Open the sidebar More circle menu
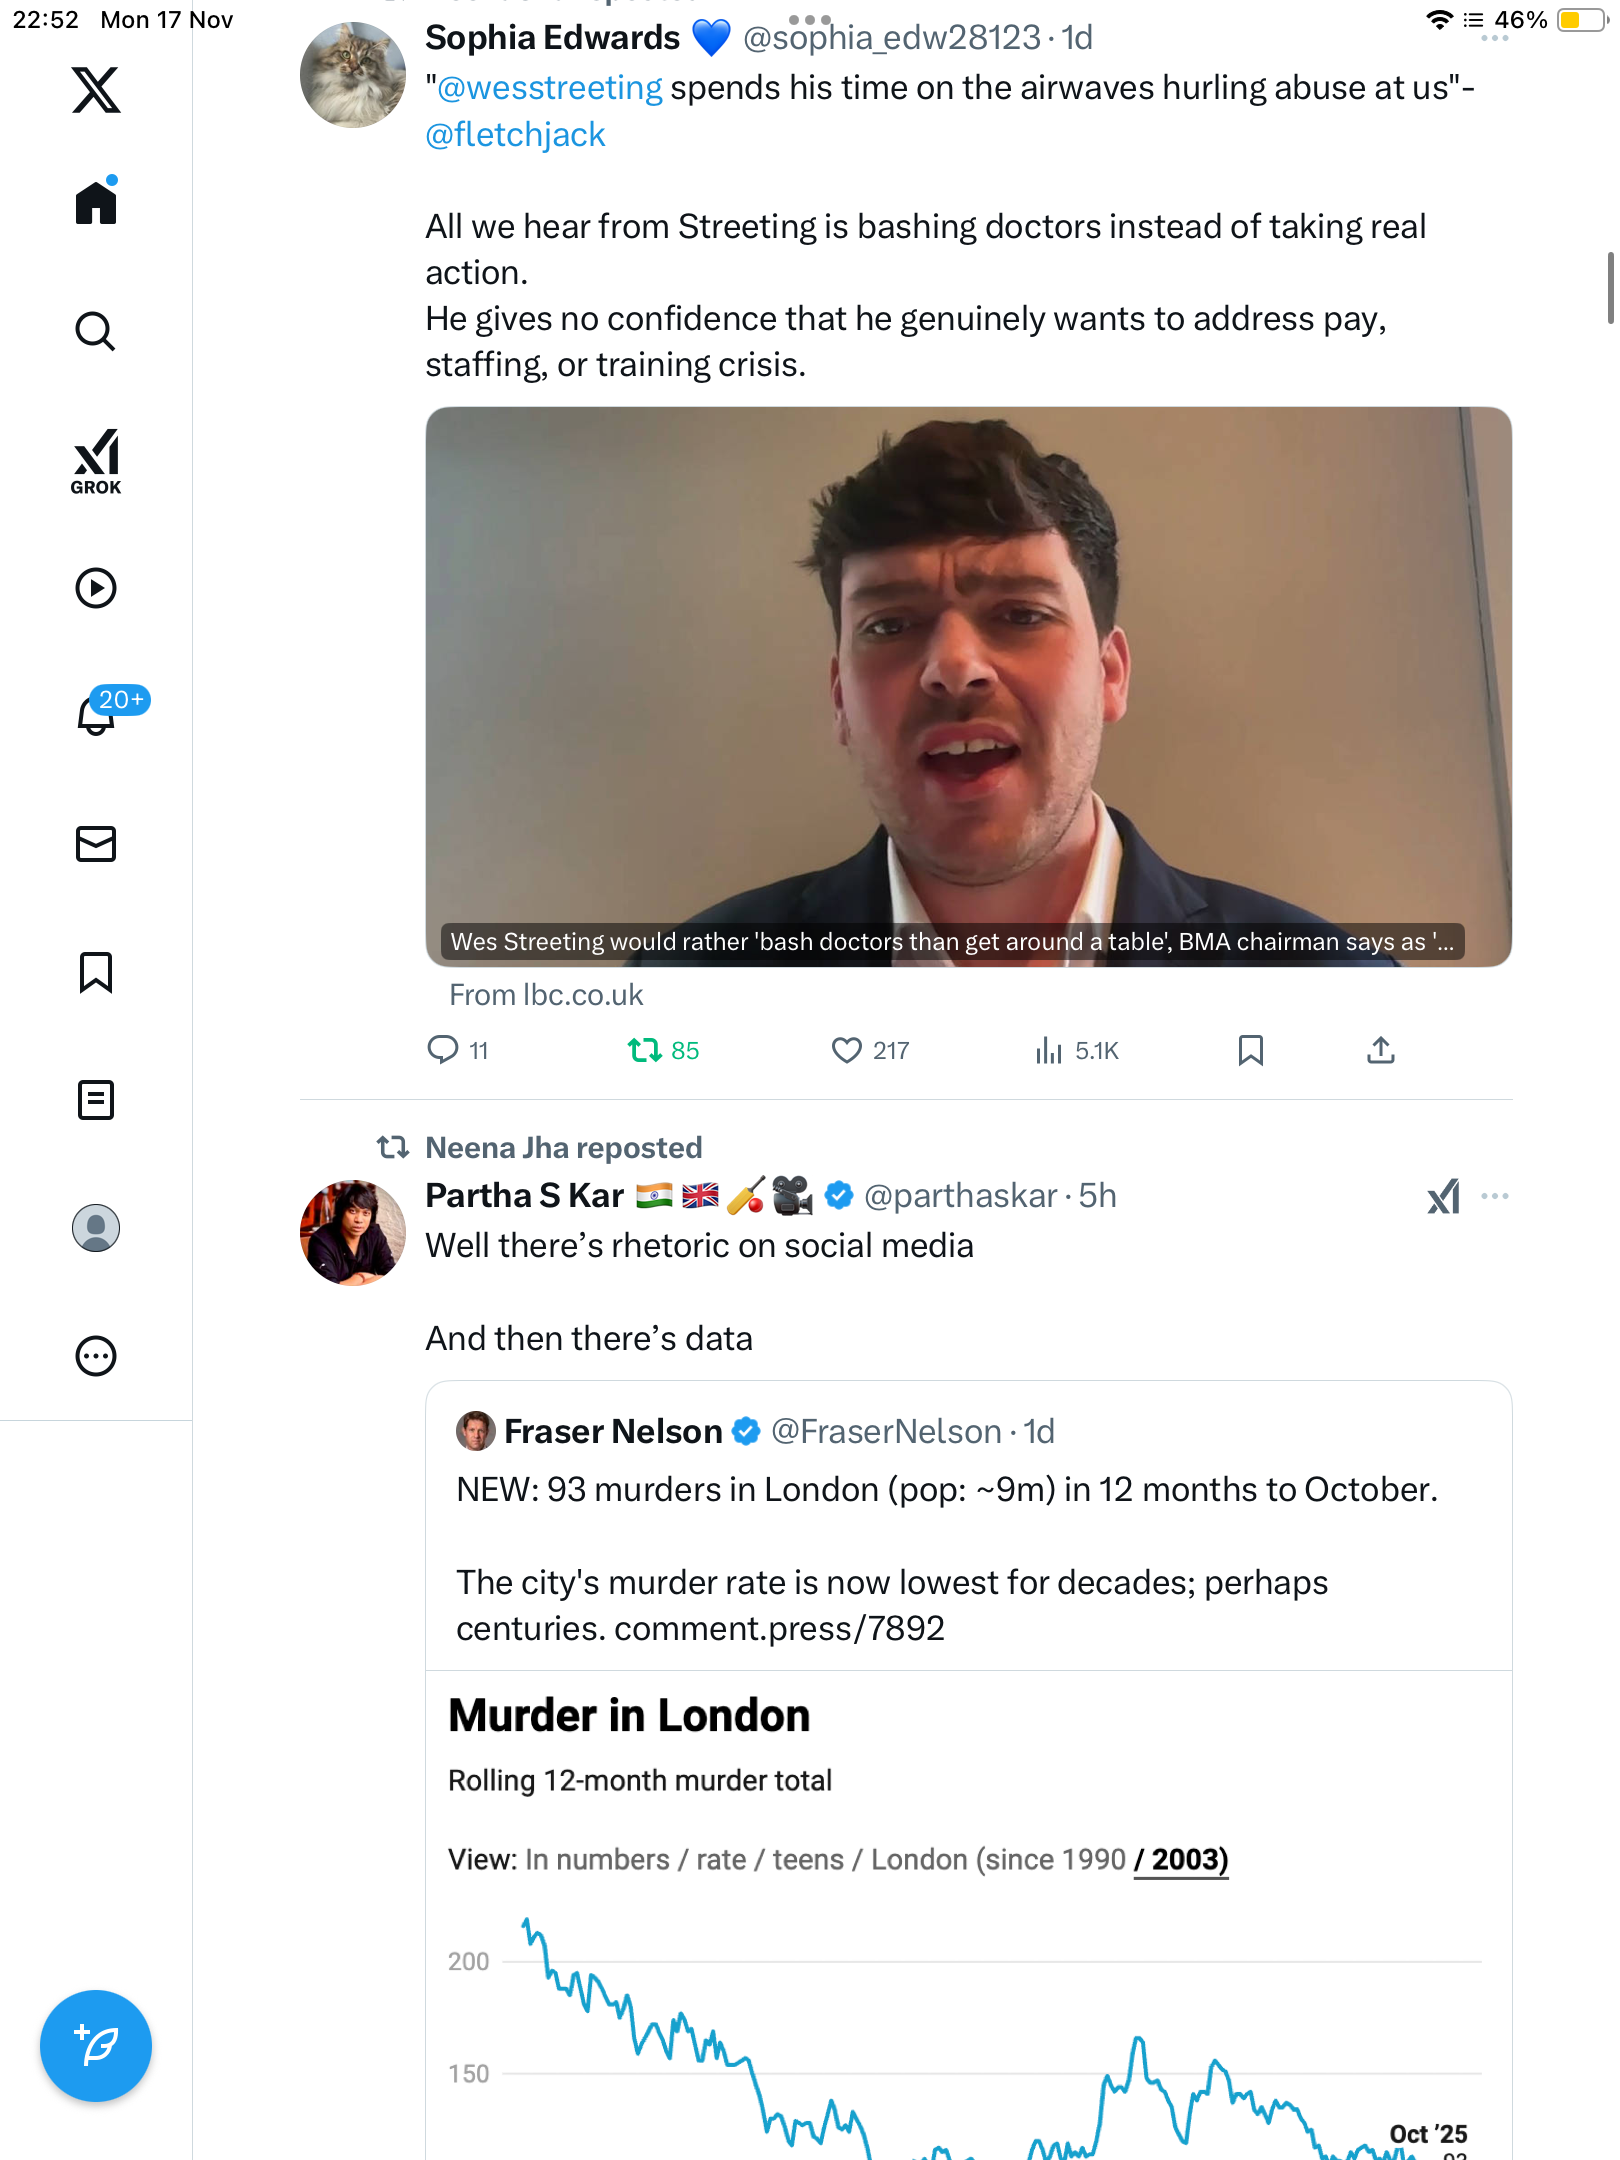This screenshot has height=2160, width=1620. pos(96,1356)
